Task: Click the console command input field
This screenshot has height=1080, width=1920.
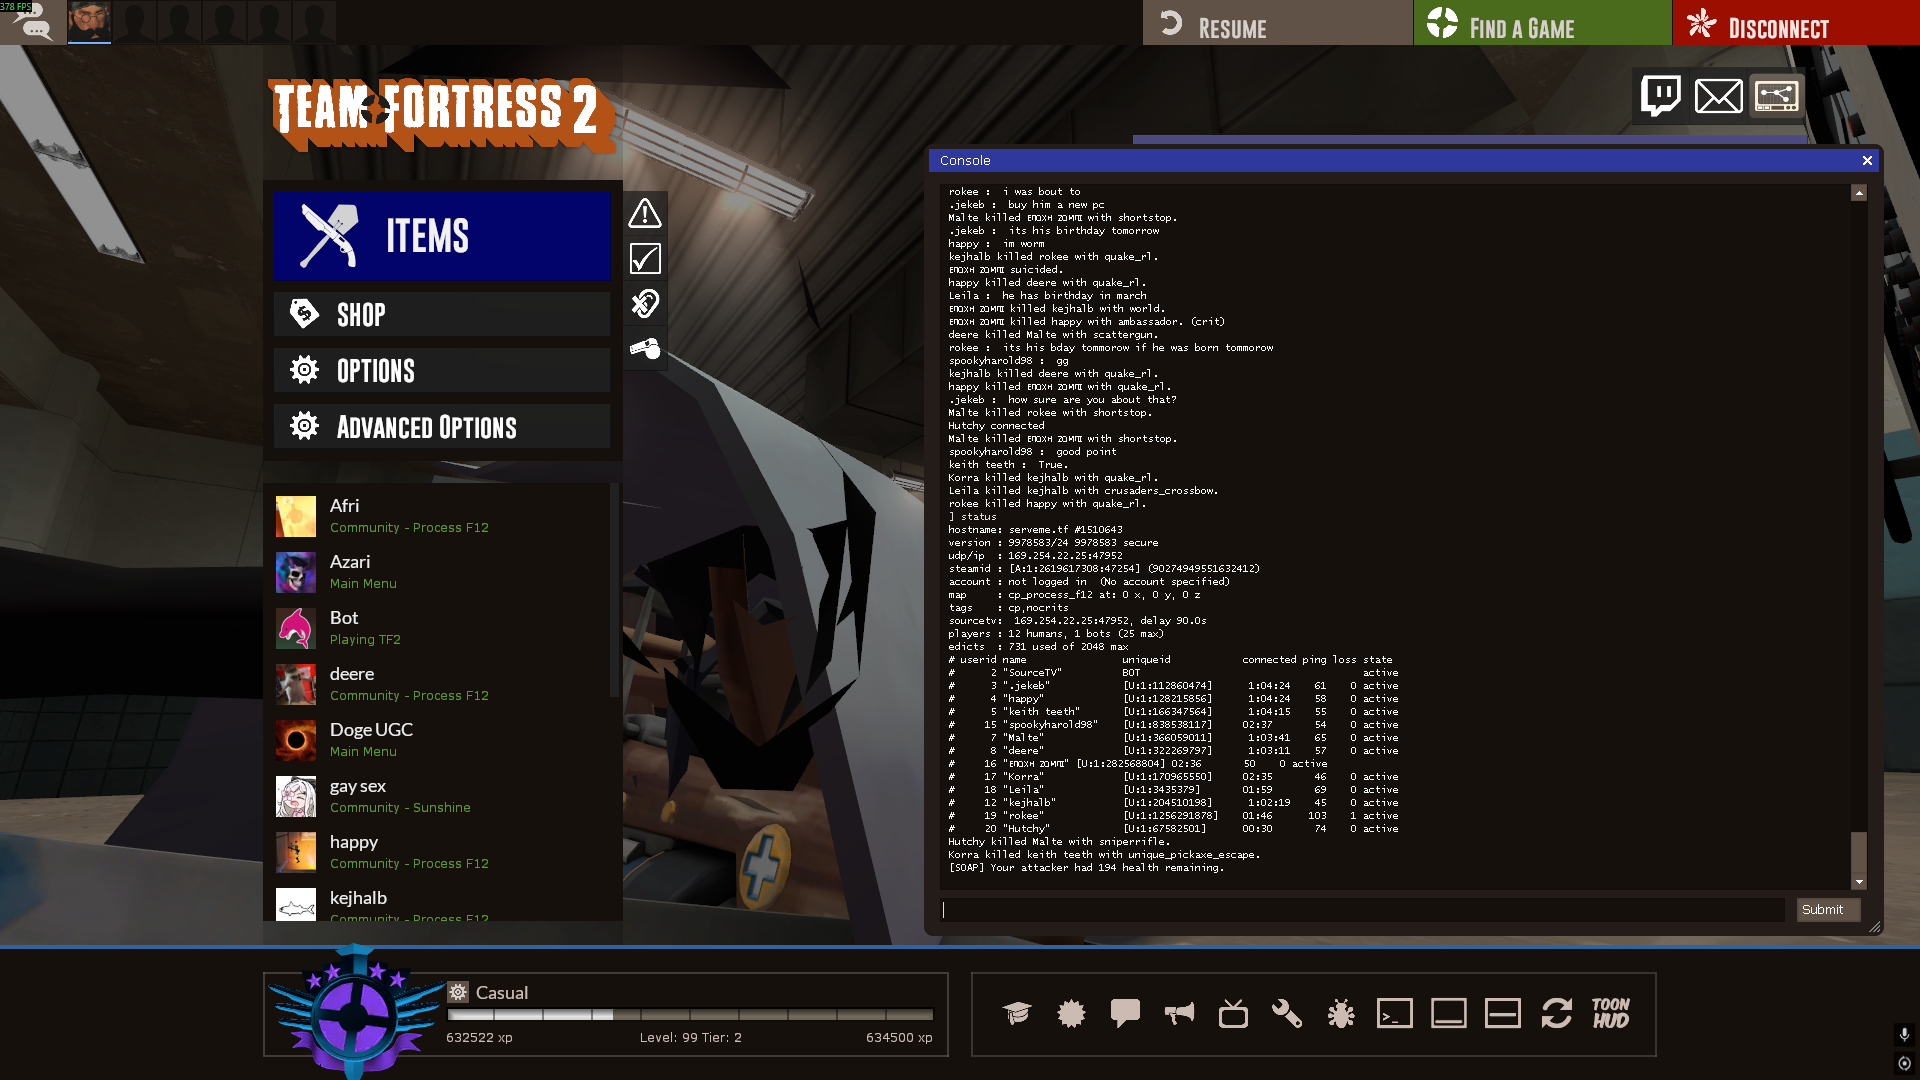Action: tap(1363, 909)
